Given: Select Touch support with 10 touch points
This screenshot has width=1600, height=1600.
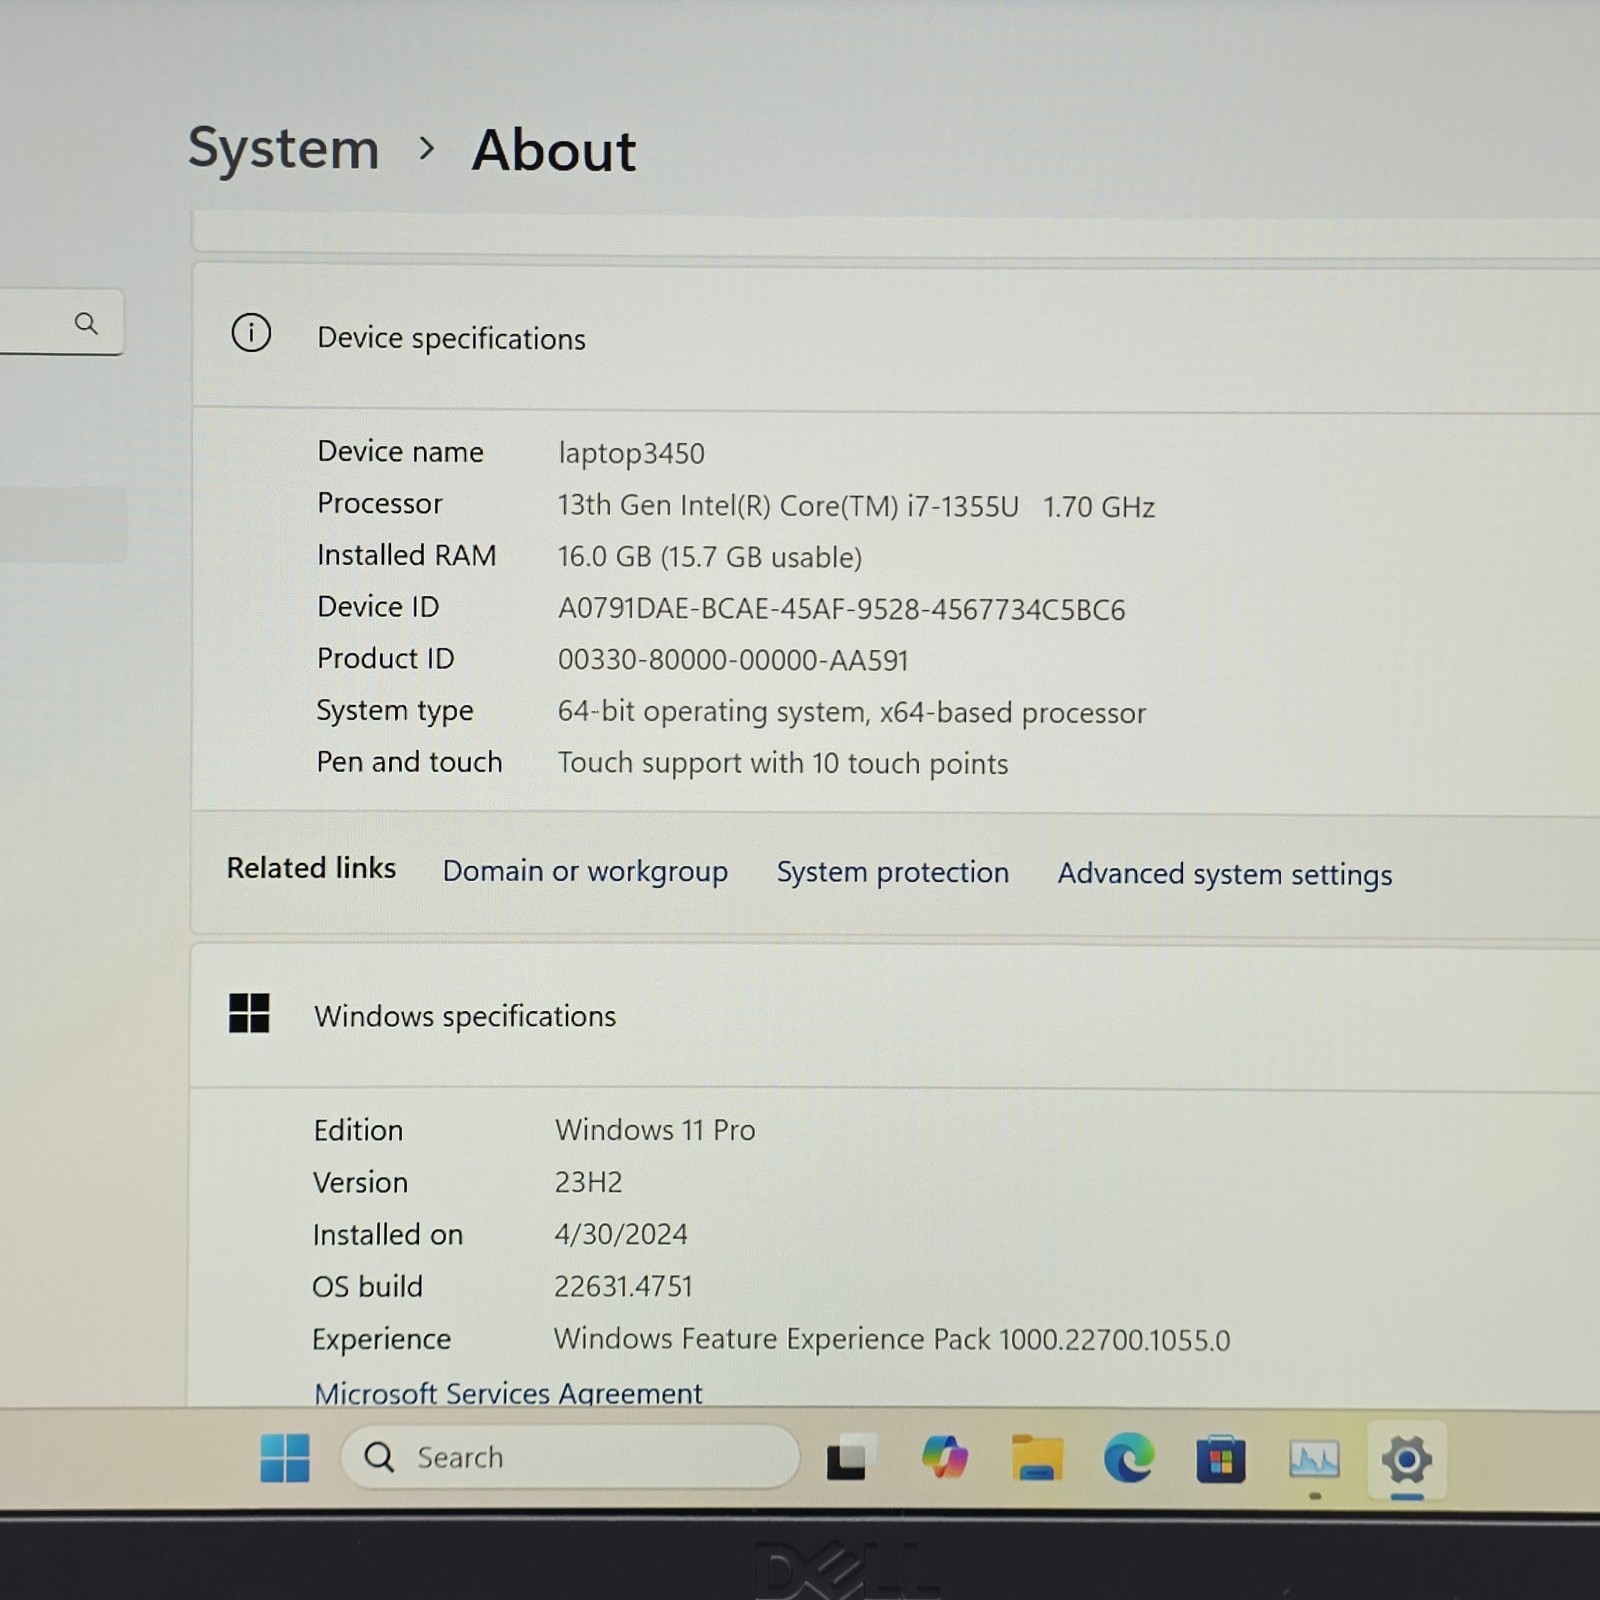Looking at the screenshot, I should pos(782,764).
